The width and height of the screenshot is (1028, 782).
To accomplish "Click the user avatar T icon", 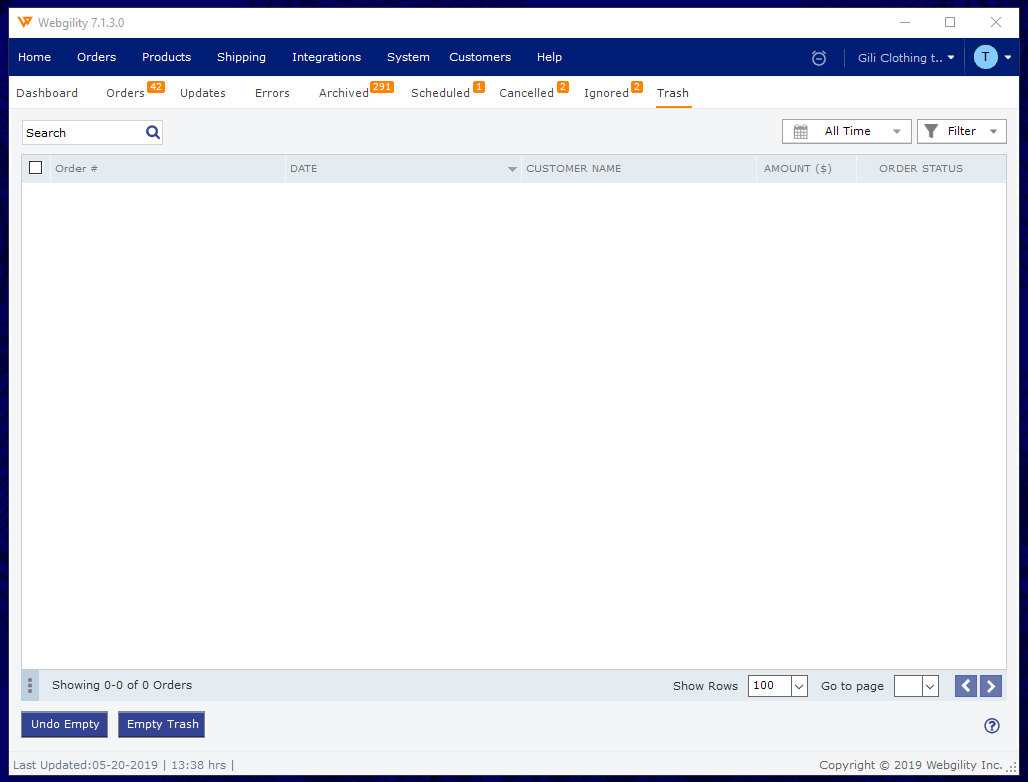I will 985,57.
